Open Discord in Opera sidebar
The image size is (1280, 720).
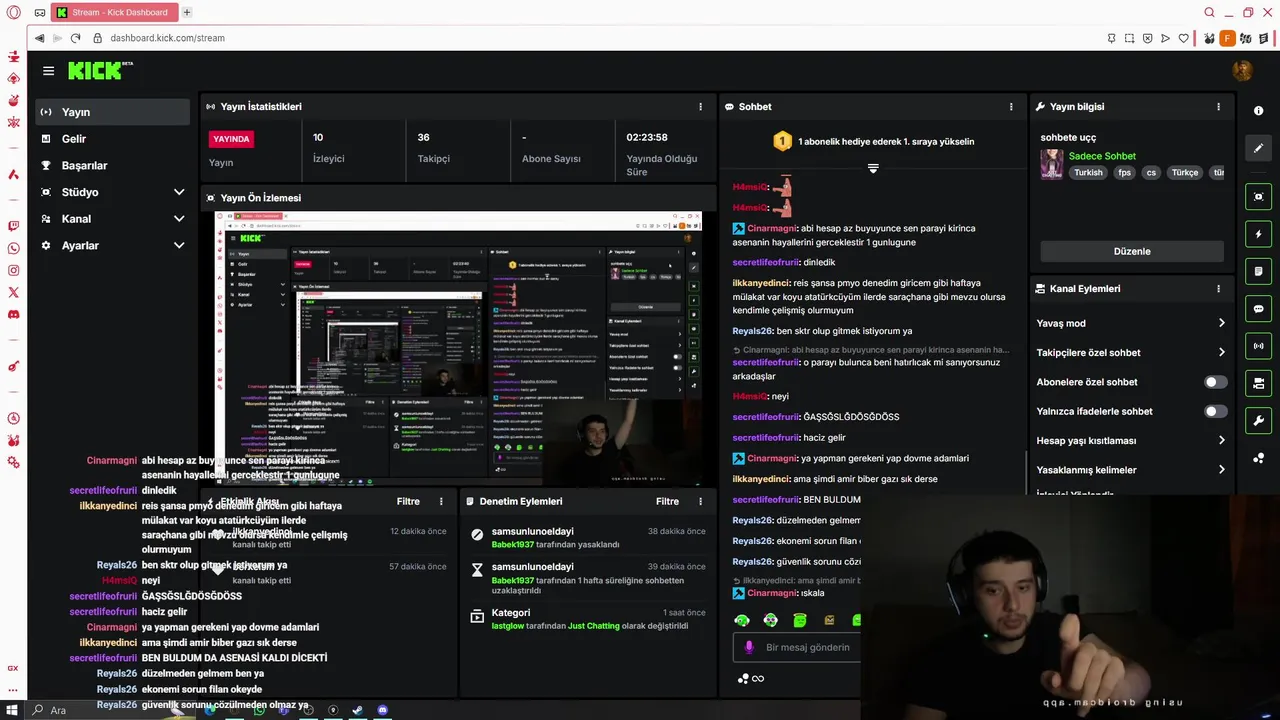pos(13,314)
